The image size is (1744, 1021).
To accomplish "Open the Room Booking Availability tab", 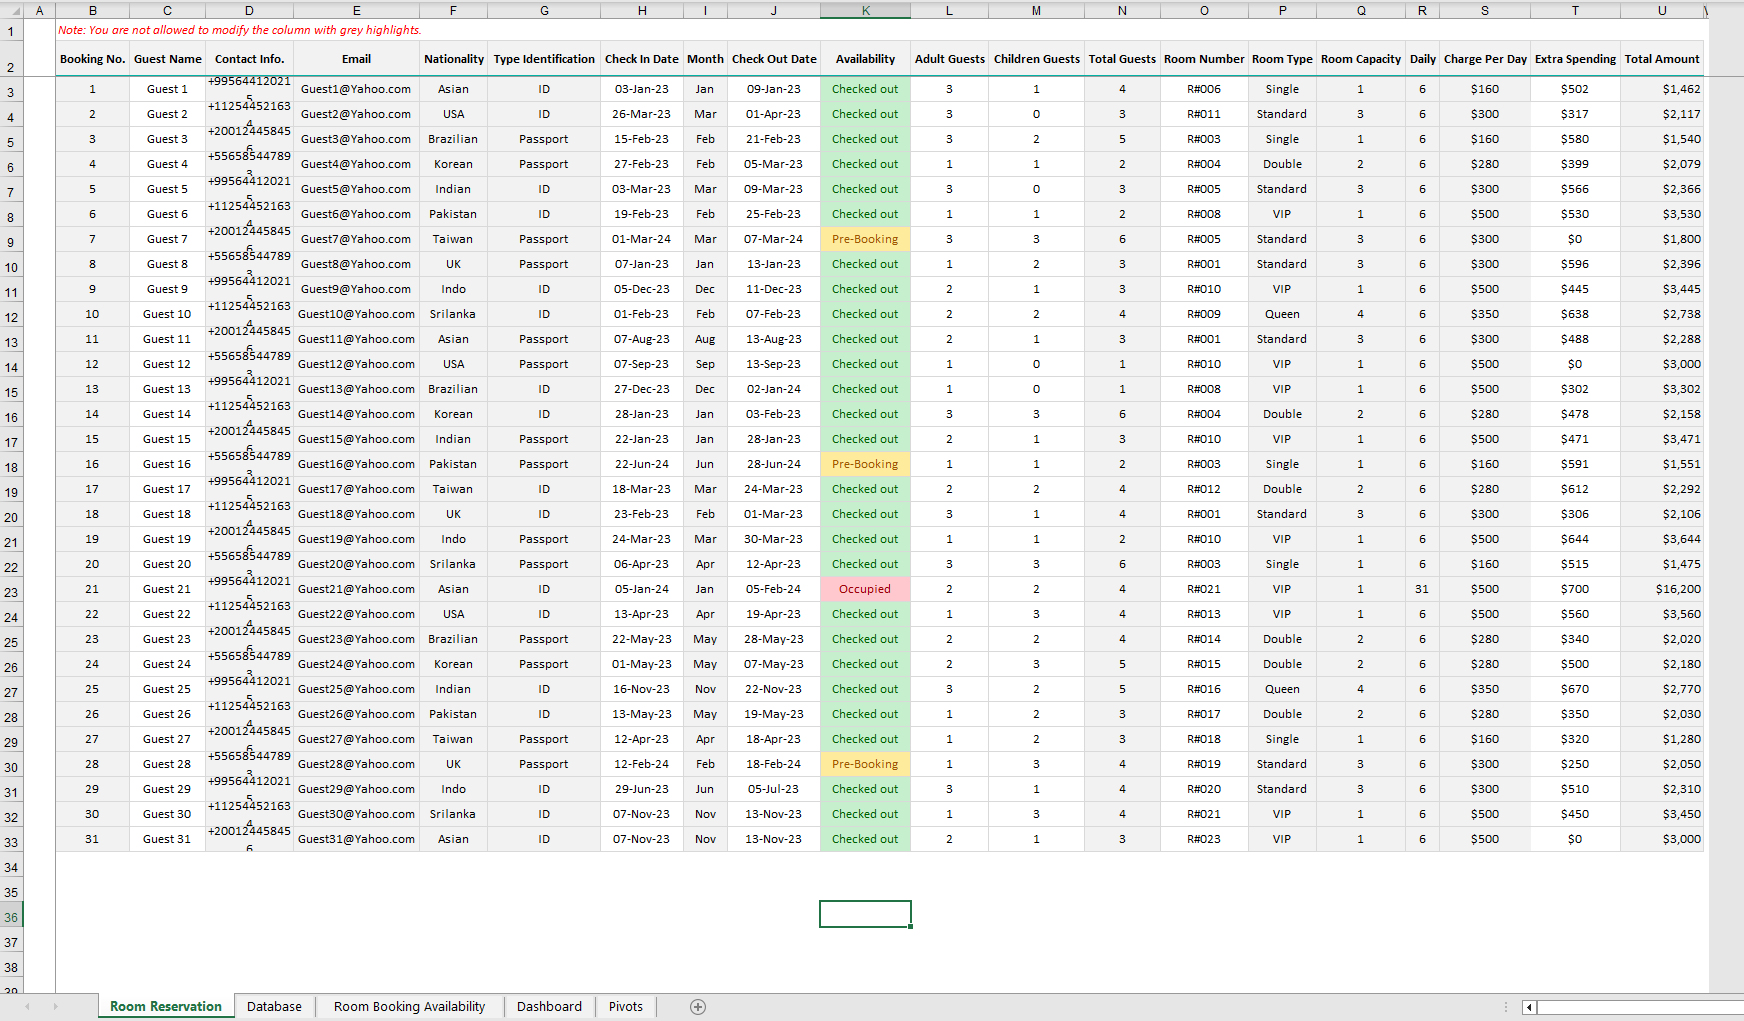I will coord(409,1007).
